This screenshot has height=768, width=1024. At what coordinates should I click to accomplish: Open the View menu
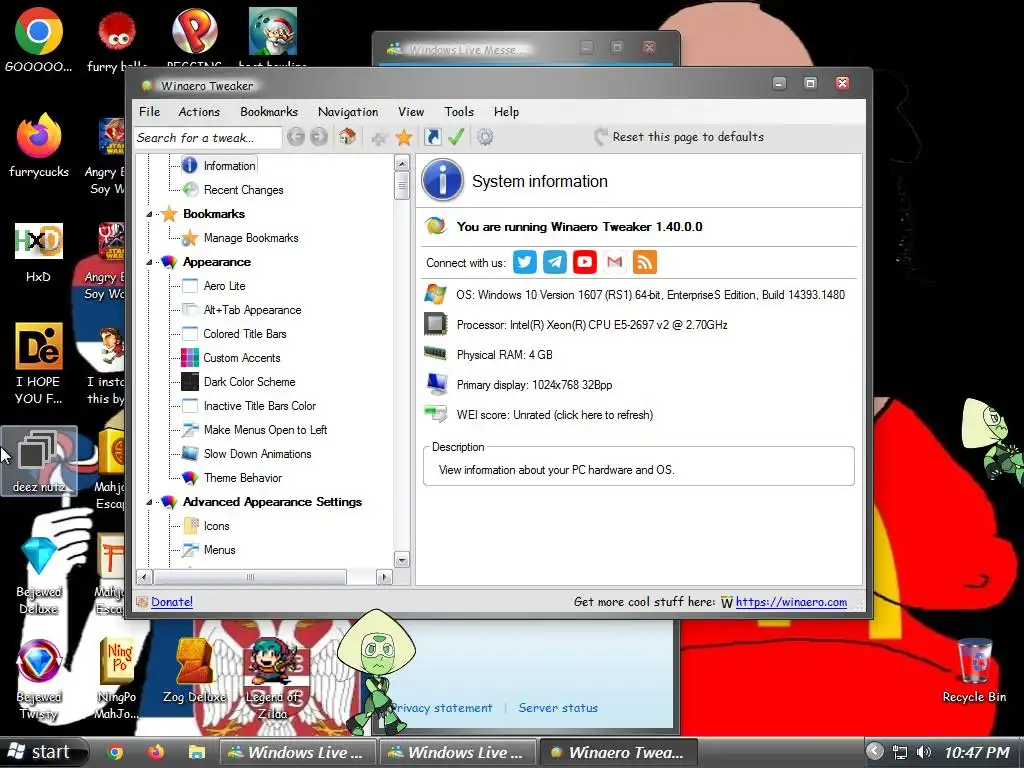pyautogui.click(x=411, y=112)
